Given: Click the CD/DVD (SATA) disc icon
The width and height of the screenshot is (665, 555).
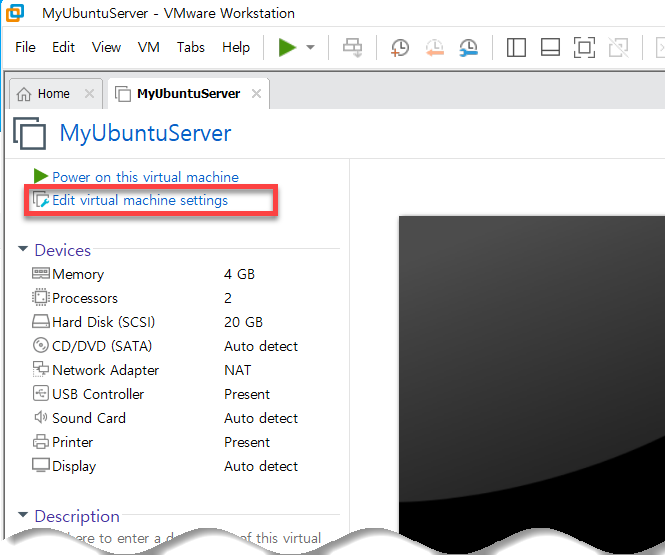Looking at the screenshot, I should (41, 345).
